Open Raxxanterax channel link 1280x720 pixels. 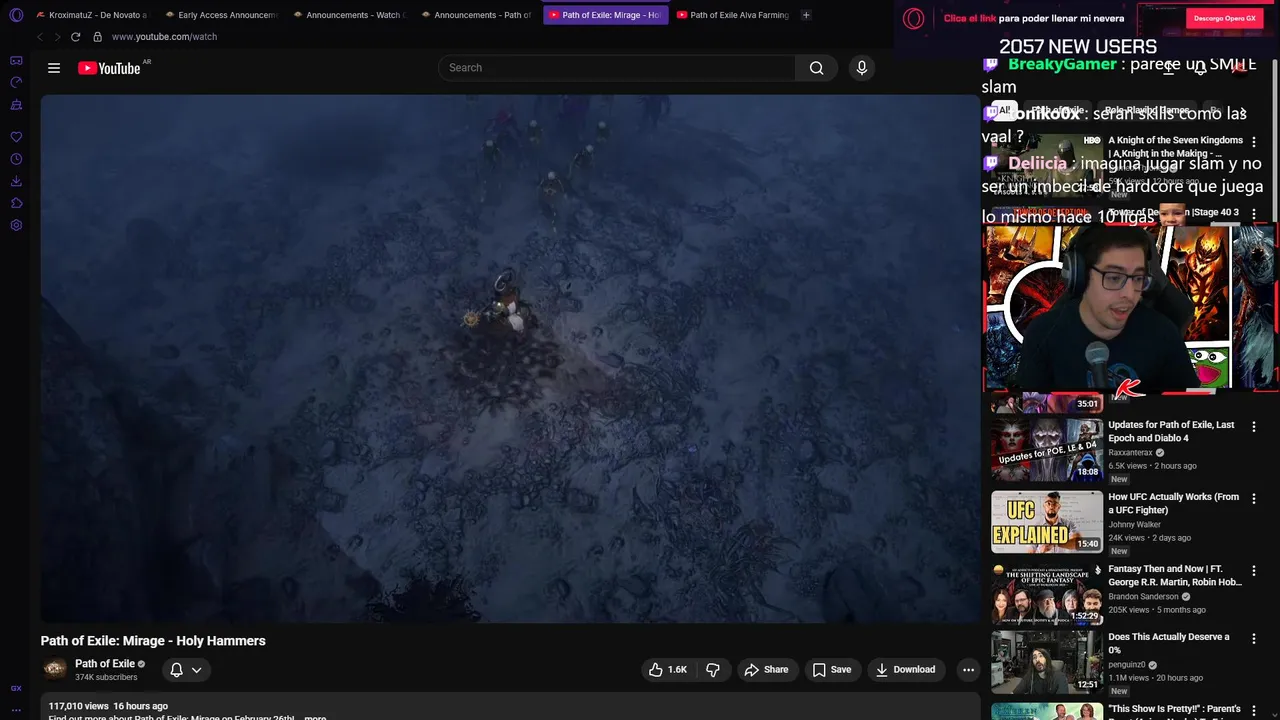[x=1131, y=453]
